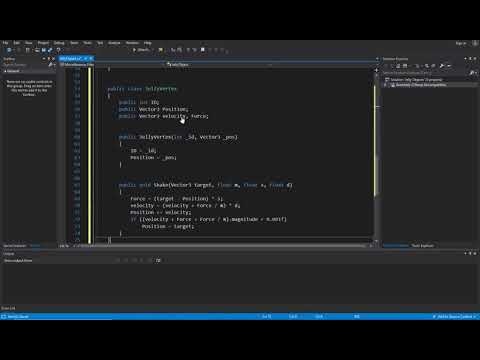This screenshot has width=480, height=360.
Task: Open the Window menu
Action: click(132, 43)
